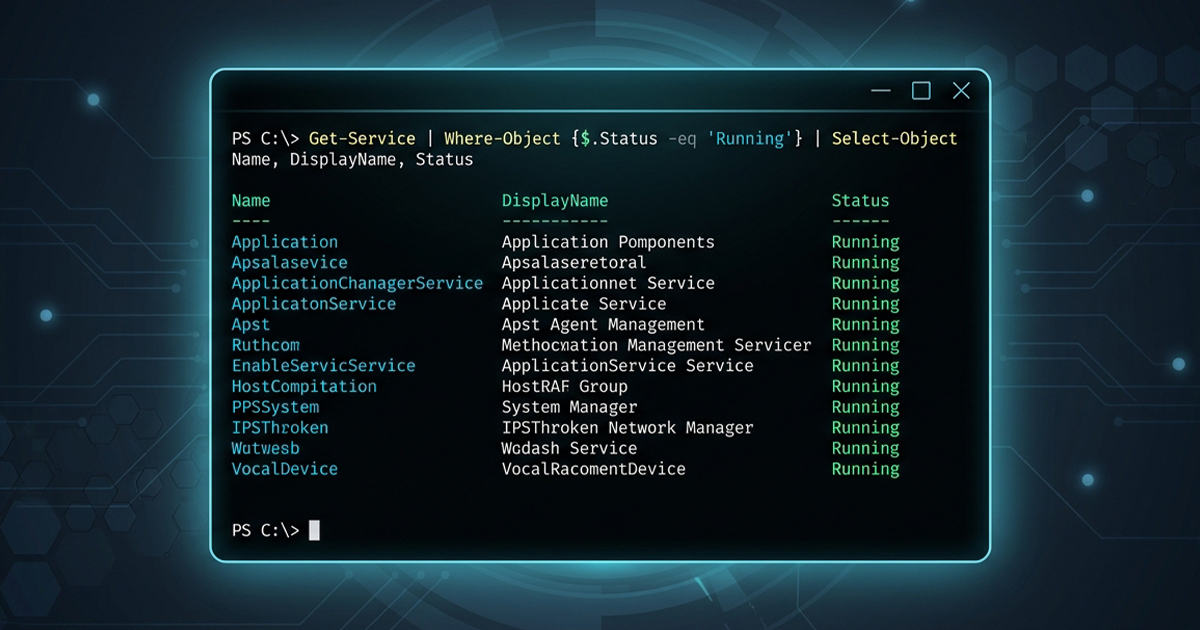This screenshot has width=1200, height=630.
Task: Select the EnableServicService name
Action: pyautogui.click(x=323, y=365)
